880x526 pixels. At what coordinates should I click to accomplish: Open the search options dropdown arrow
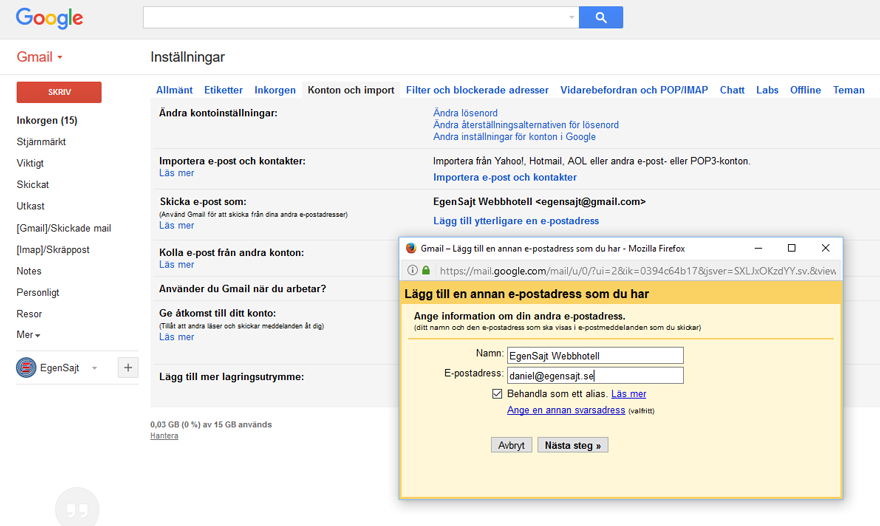click(x=571, y=17)
